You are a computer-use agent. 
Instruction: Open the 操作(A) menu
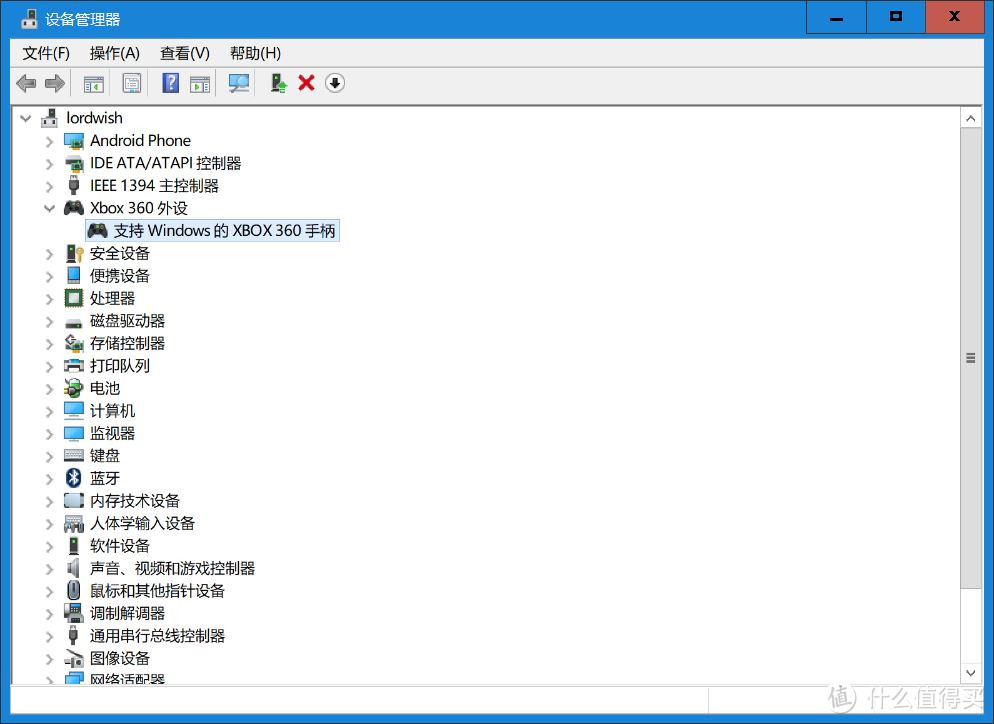coord(115,53)
